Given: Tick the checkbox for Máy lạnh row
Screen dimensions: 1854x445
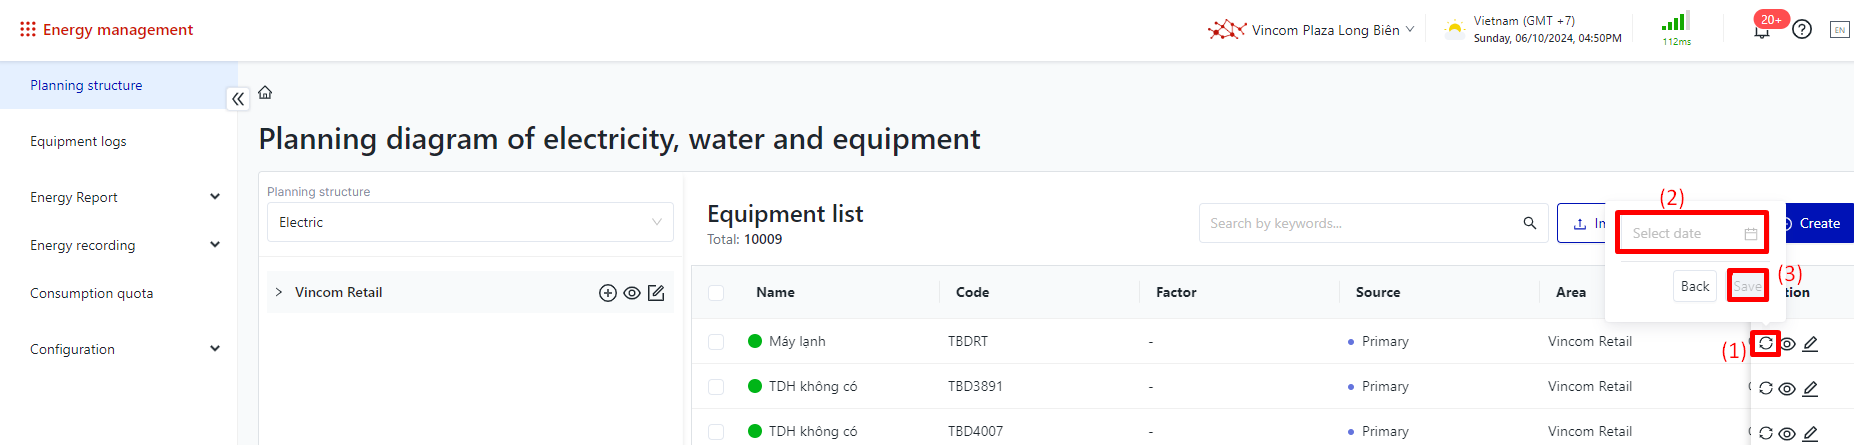Looking at the screenshot, I should (716, 342).
